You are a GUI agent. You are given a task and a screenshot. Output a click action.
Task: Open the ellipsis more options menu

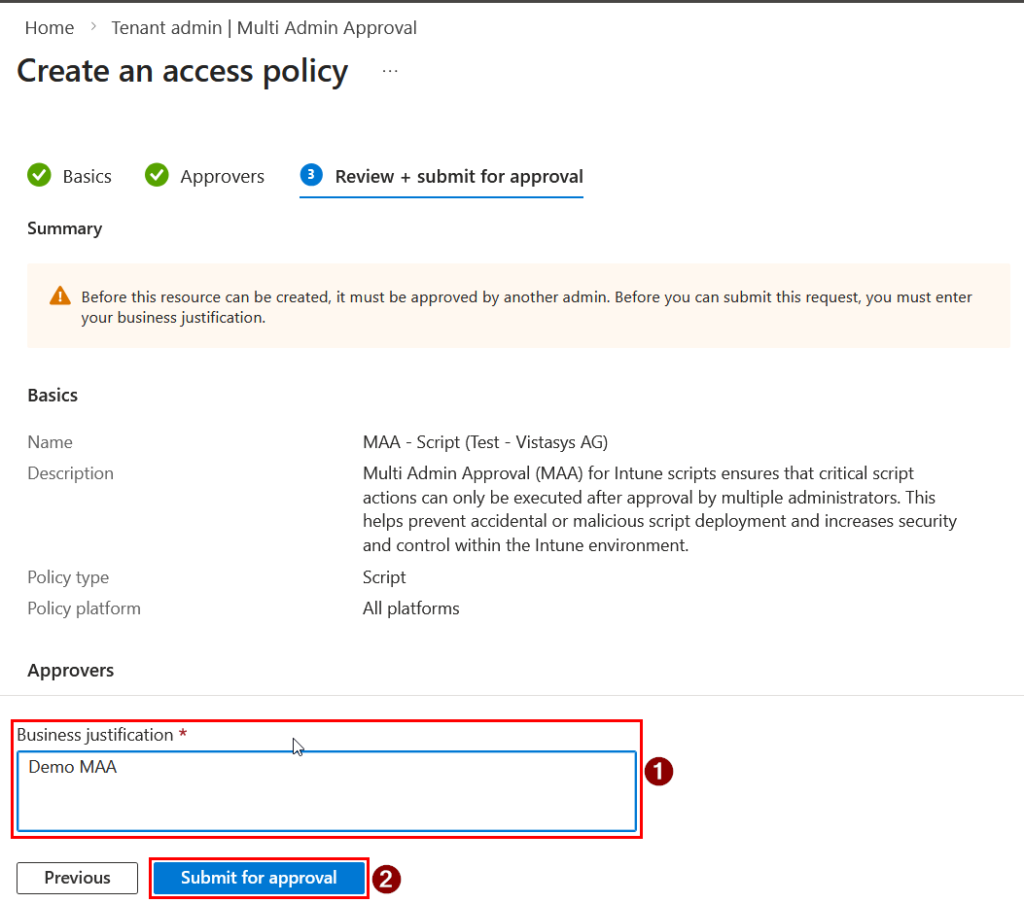pos(390,72)
